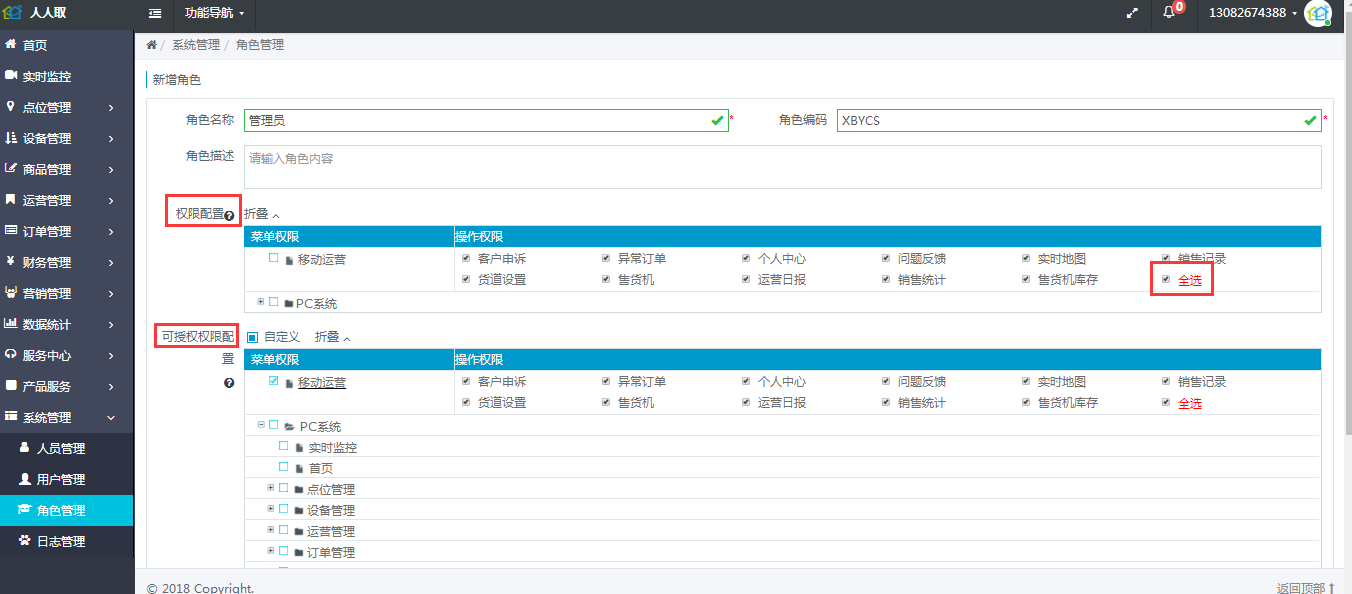Open 用户管理 in the sidebar
The image size is (1352, 594).
click(66, 479)
